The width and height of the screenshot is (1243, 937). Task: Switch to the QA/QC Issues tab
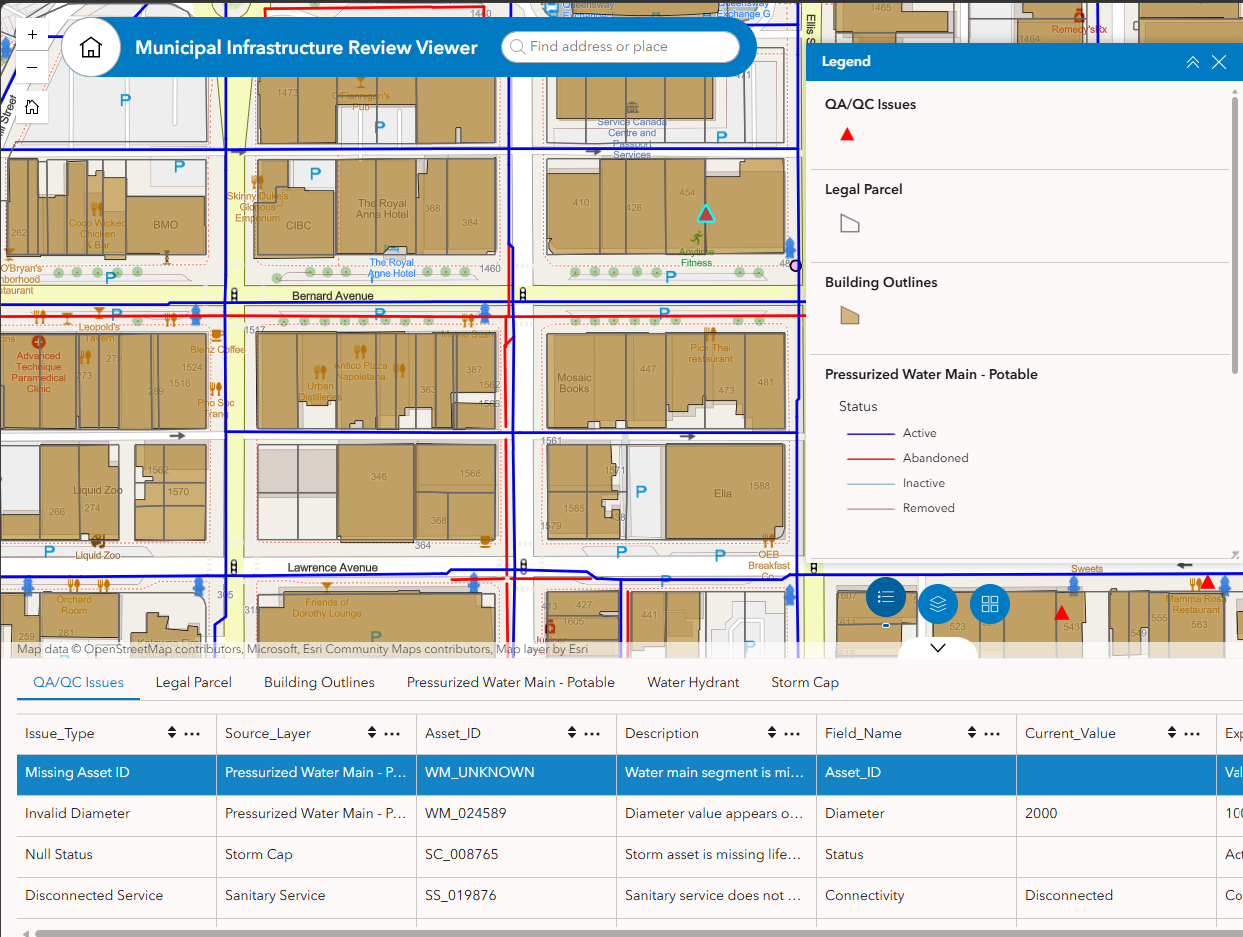click(78, 682)
